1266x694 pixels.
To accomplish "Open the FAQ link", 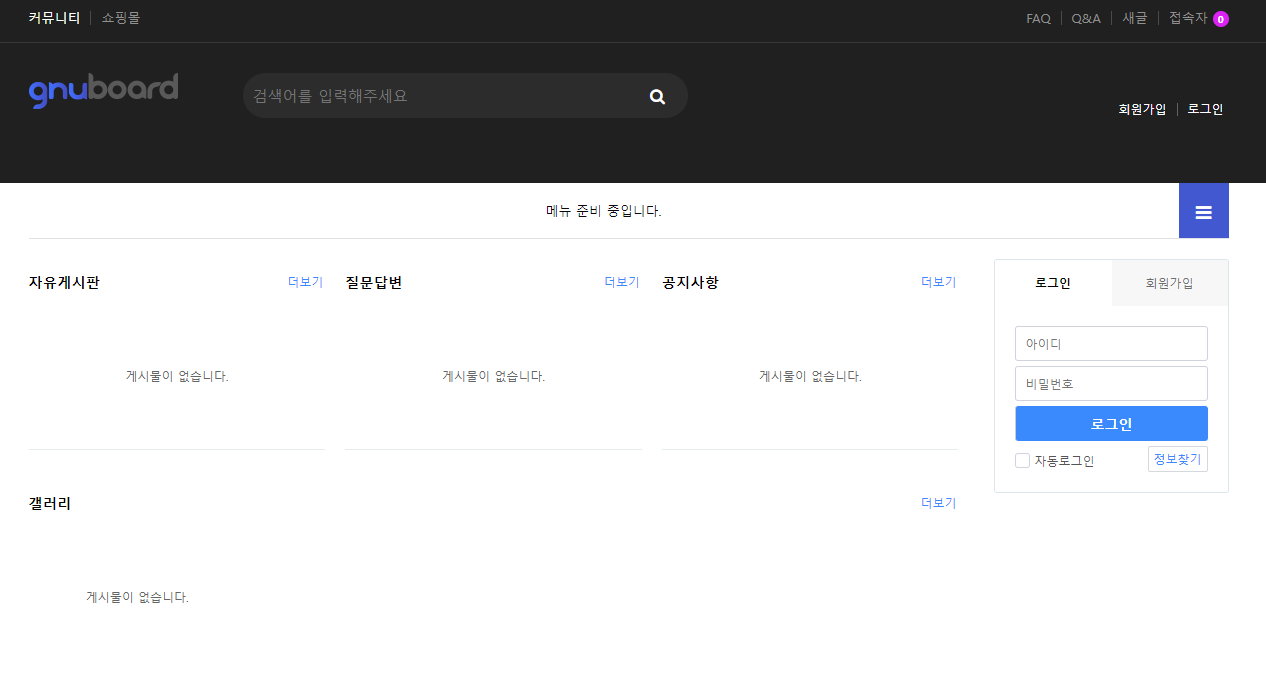I will click(x=1038, y=18).
